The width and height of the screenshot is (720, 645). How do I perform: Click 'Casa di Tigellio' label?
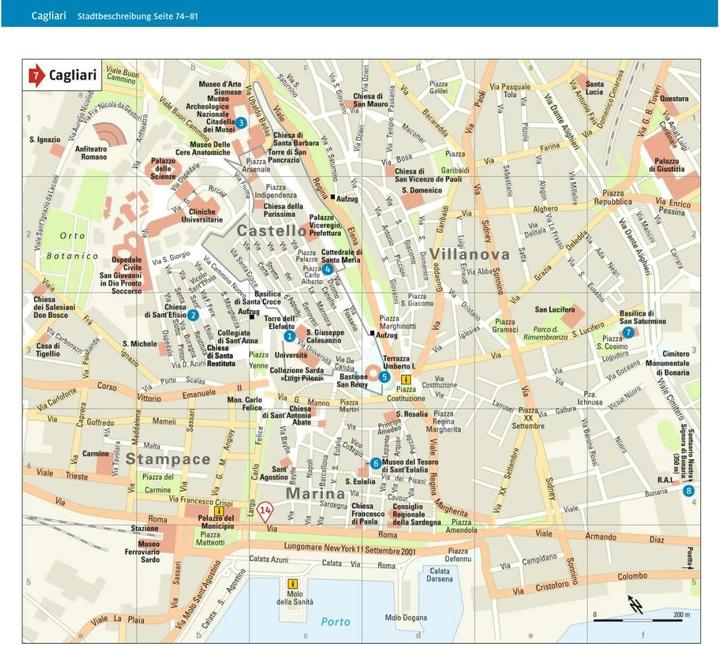48,350
